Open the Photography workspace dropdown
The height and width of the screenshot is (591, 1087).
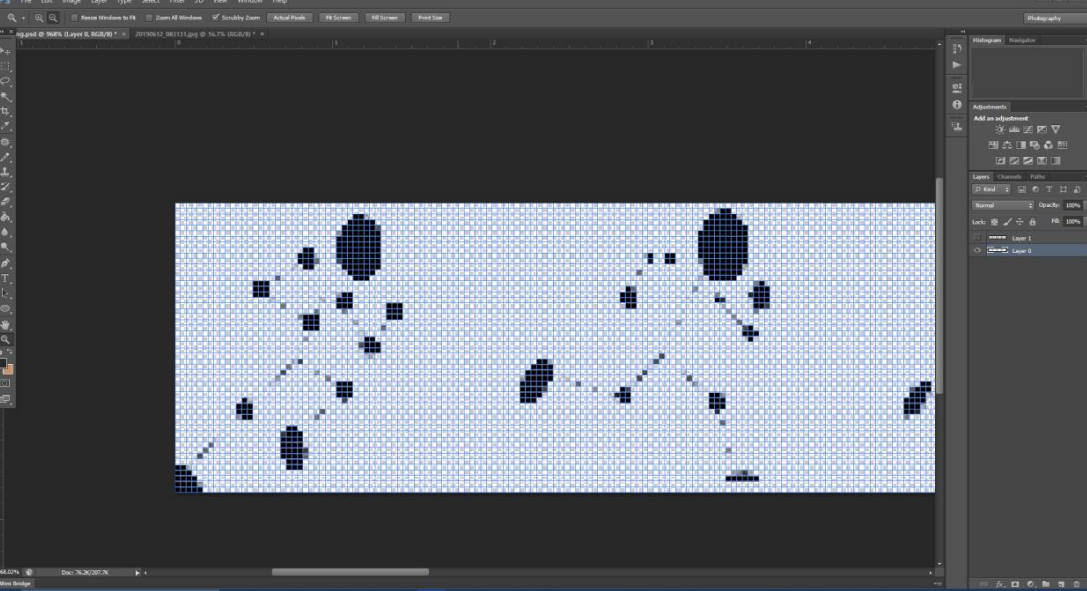(1055, 18)
